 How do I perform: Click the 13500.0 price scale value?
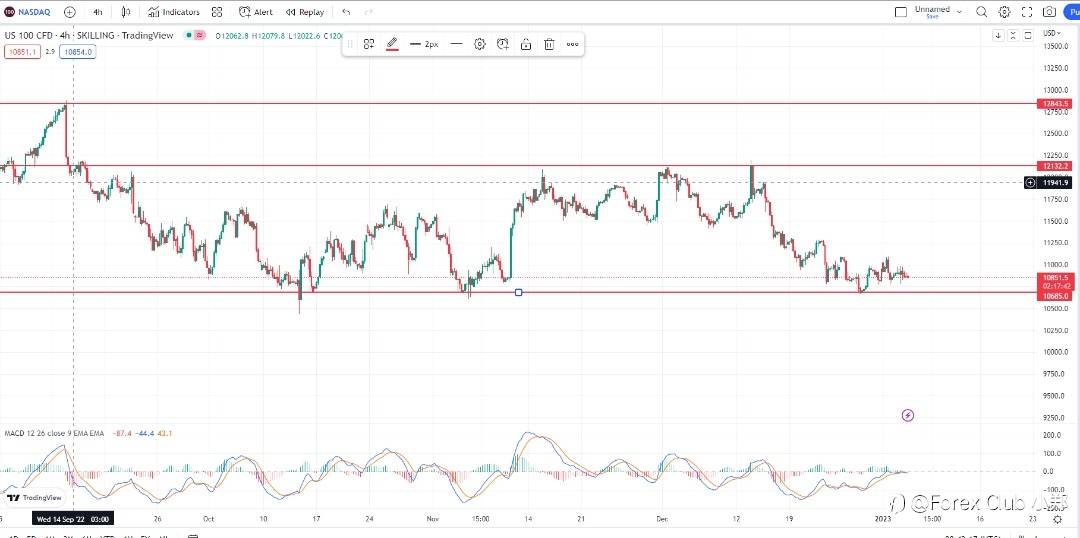point(1055,46)
